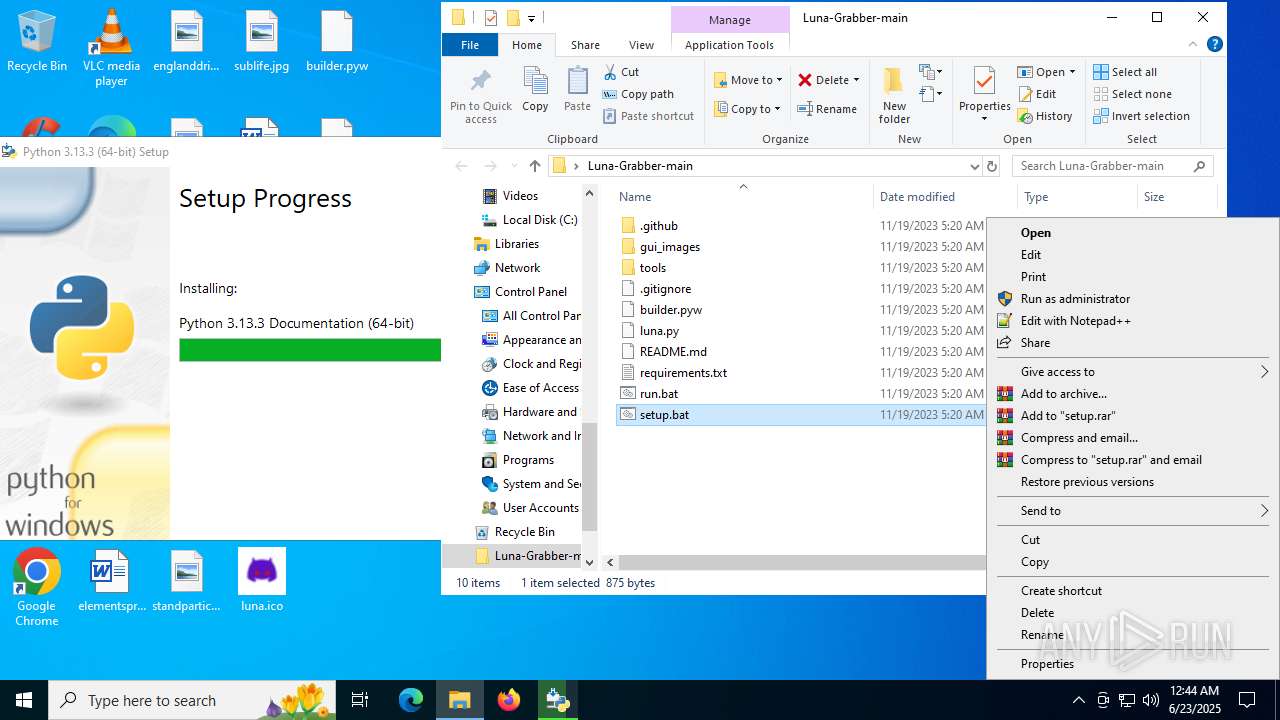The height and width of the screenshot is (720, 1280).
Task: Open the Application Tools tab
Action: (729, 45)
